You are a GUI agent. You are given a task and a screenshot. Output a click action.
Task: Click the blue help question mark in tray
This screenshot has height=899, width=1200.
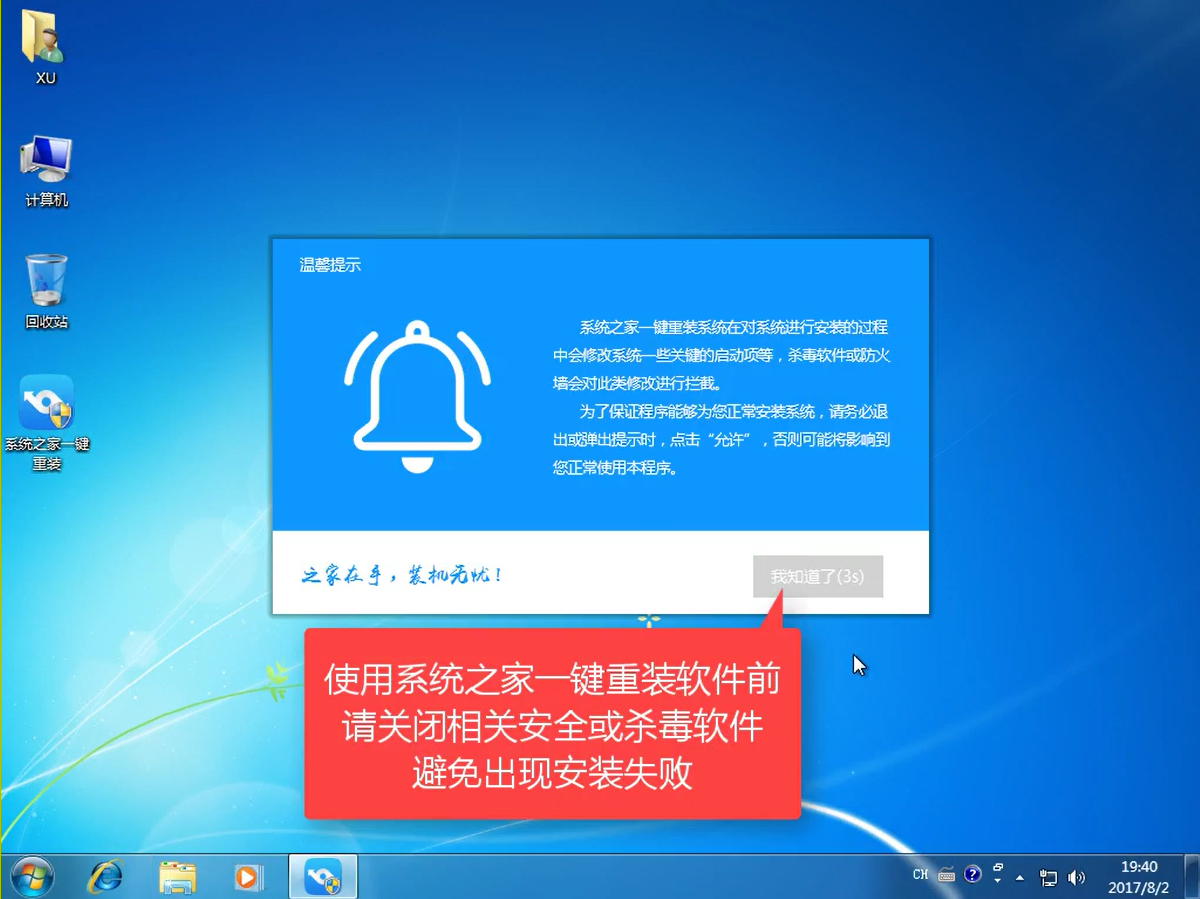pyautogui.click(x=971, y=874)
